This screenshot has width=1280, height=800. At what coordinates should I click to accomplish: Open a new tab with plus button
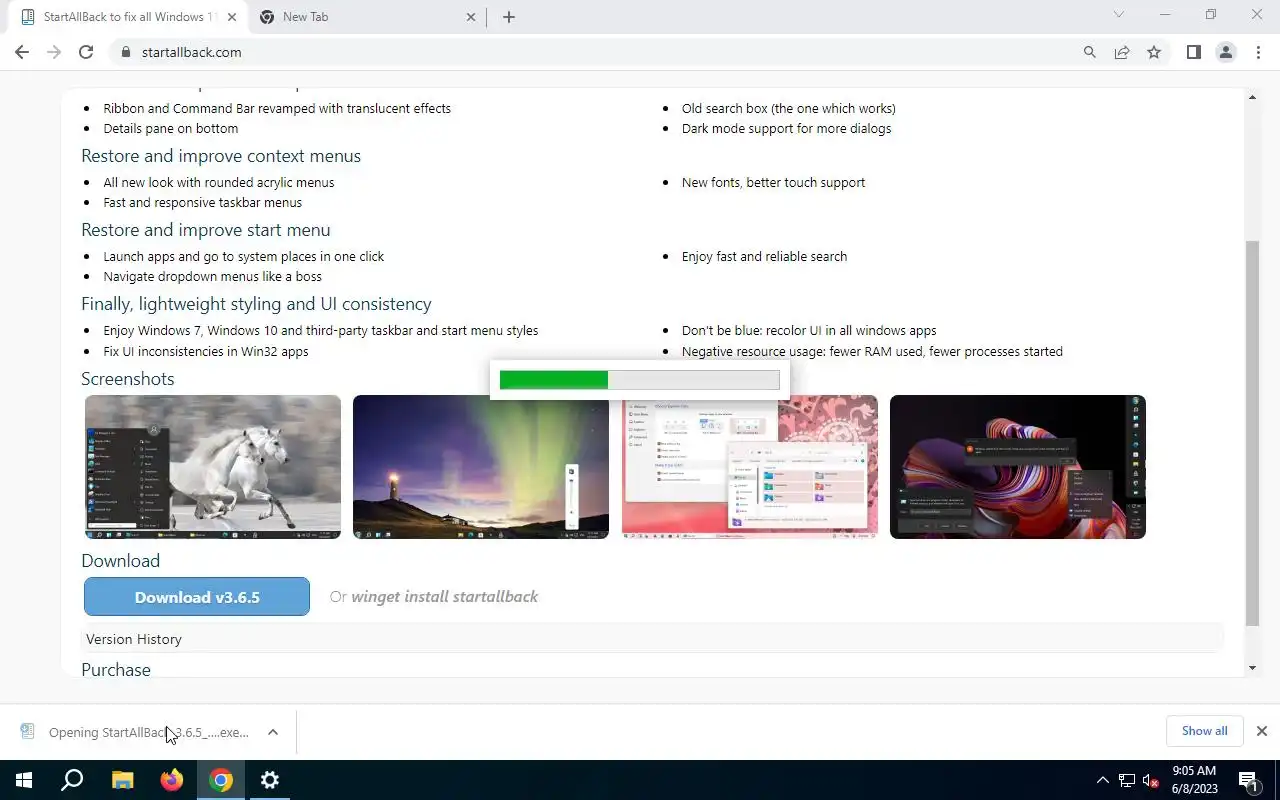pos(508,17)
